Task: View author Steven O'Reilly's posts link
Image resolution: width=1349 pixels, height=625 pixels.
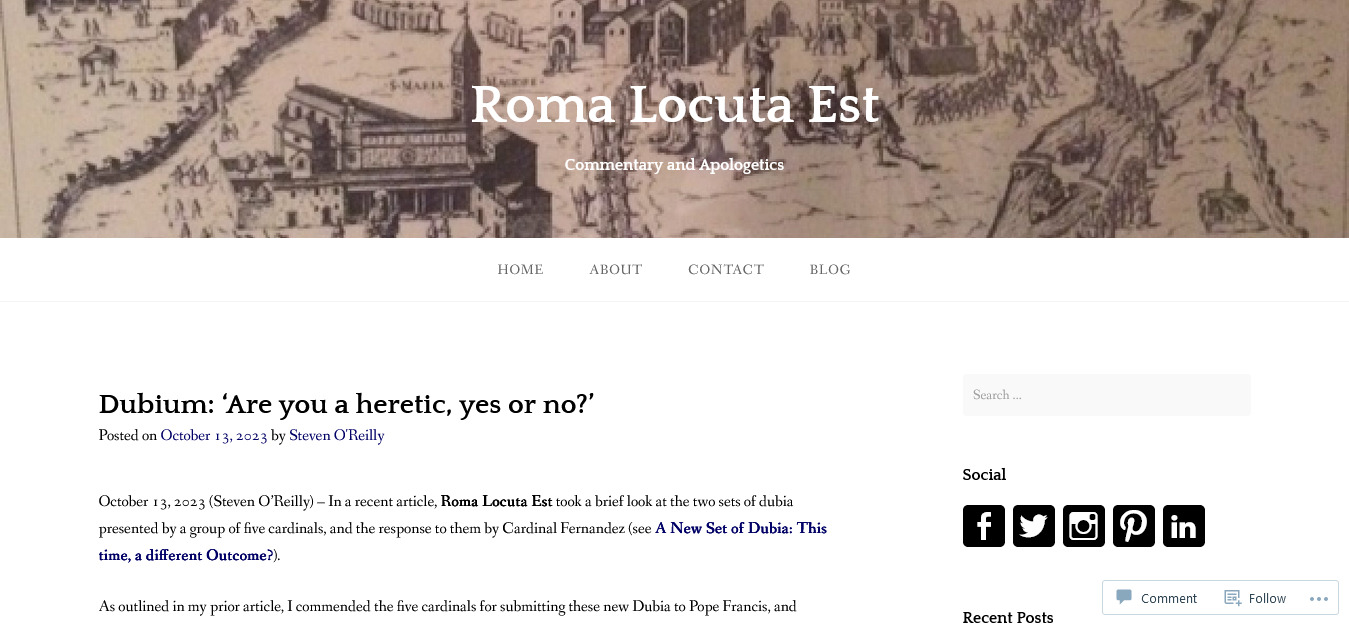Action: 336,436
